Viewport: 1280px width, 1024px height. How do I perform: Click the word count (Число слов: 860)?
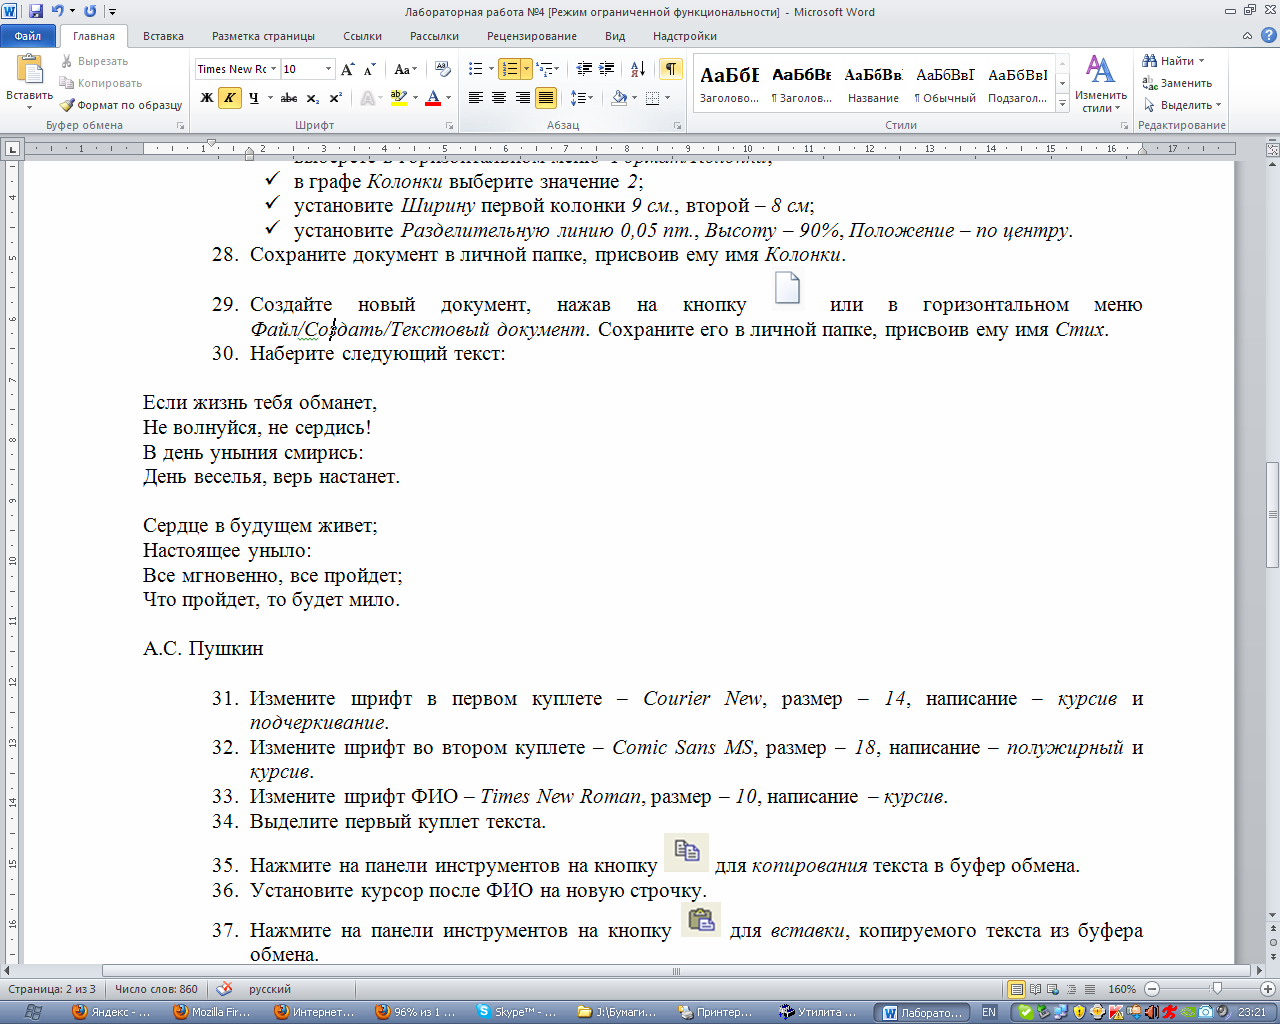click(x=156, y=989)
